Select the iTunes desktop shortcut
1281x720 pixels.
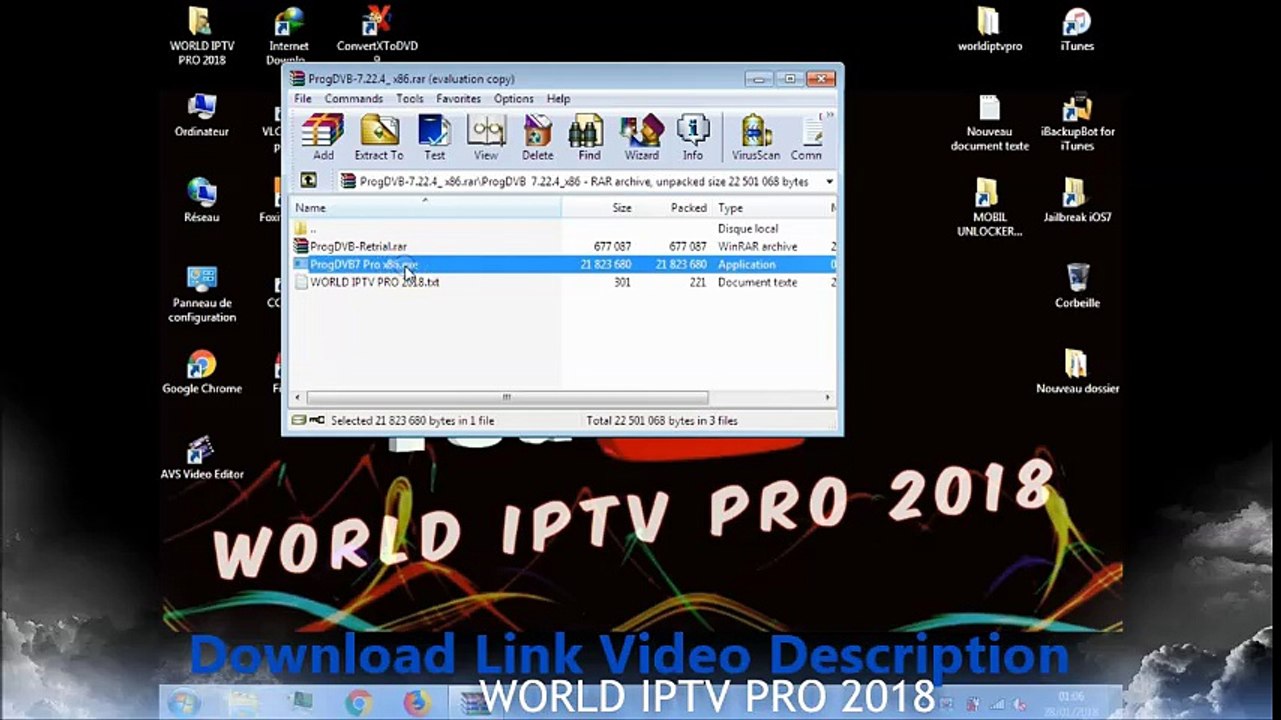click(x=1077, y=30)
